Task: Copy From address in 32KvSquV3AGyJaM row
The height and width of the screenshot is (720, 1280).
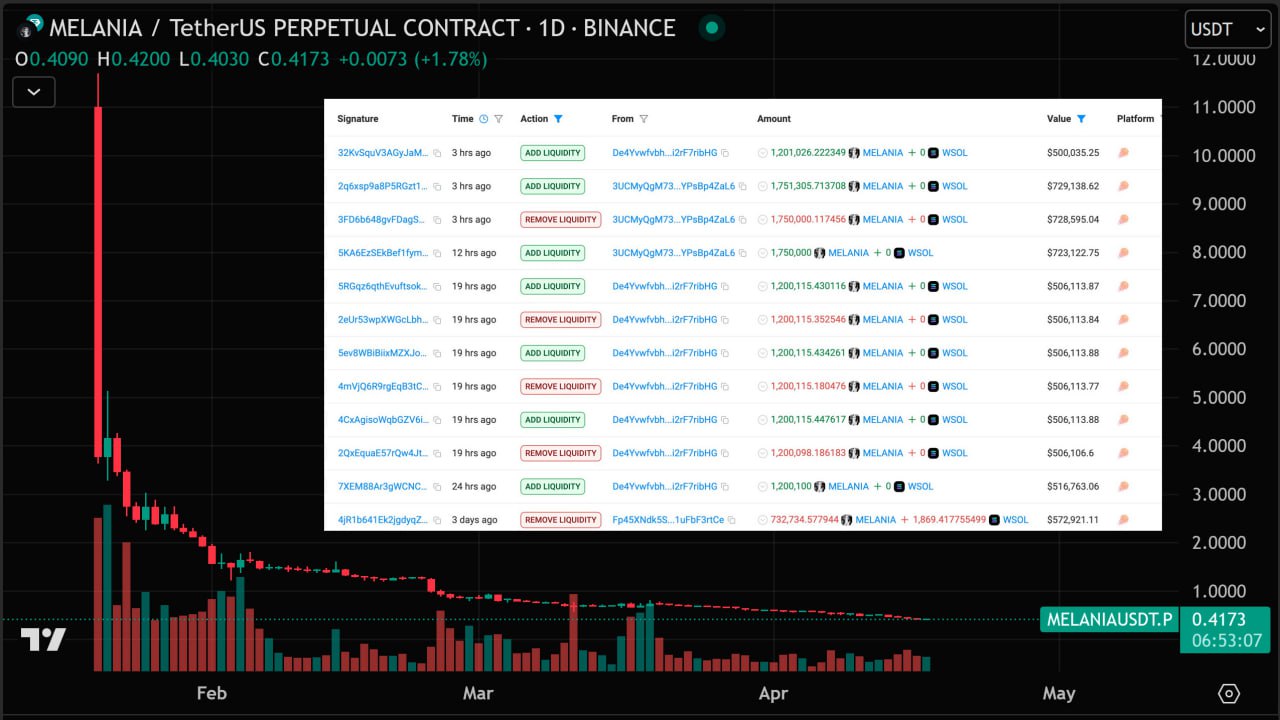Action: (725, 153)
